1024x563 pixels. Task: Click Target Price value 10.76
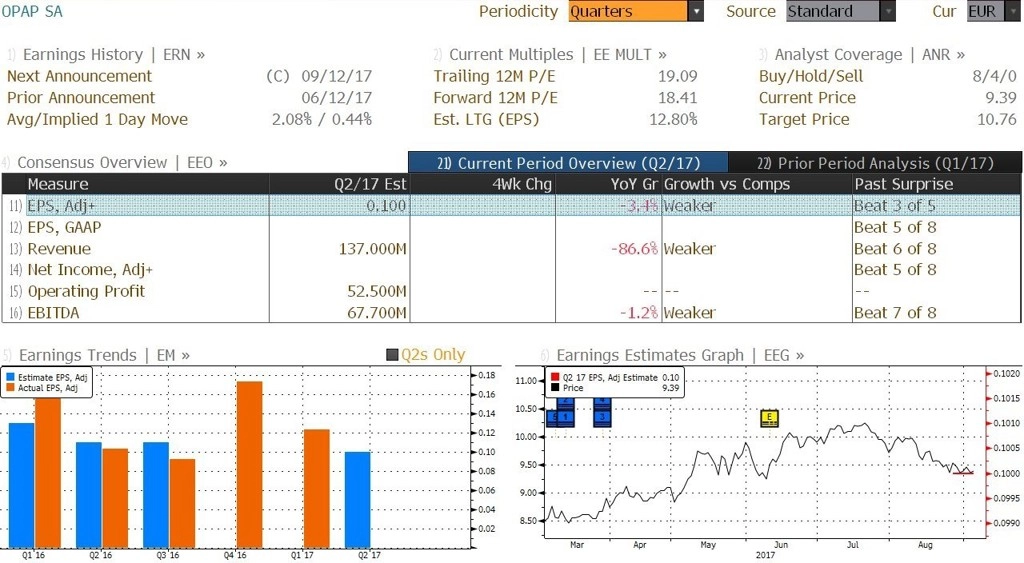[x=997, y=120]
